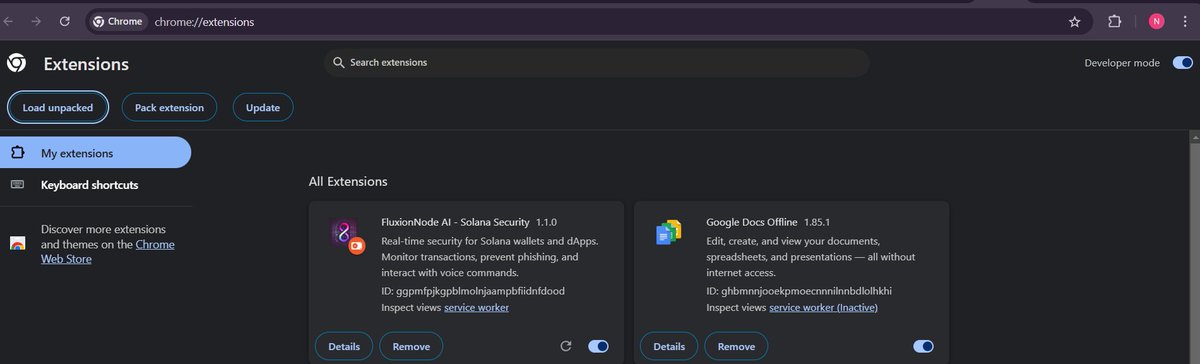Select ID ggpmfpjkgpblmolnjaampbfiidnfdood text
1200x364 pixels.
(473, 291)
